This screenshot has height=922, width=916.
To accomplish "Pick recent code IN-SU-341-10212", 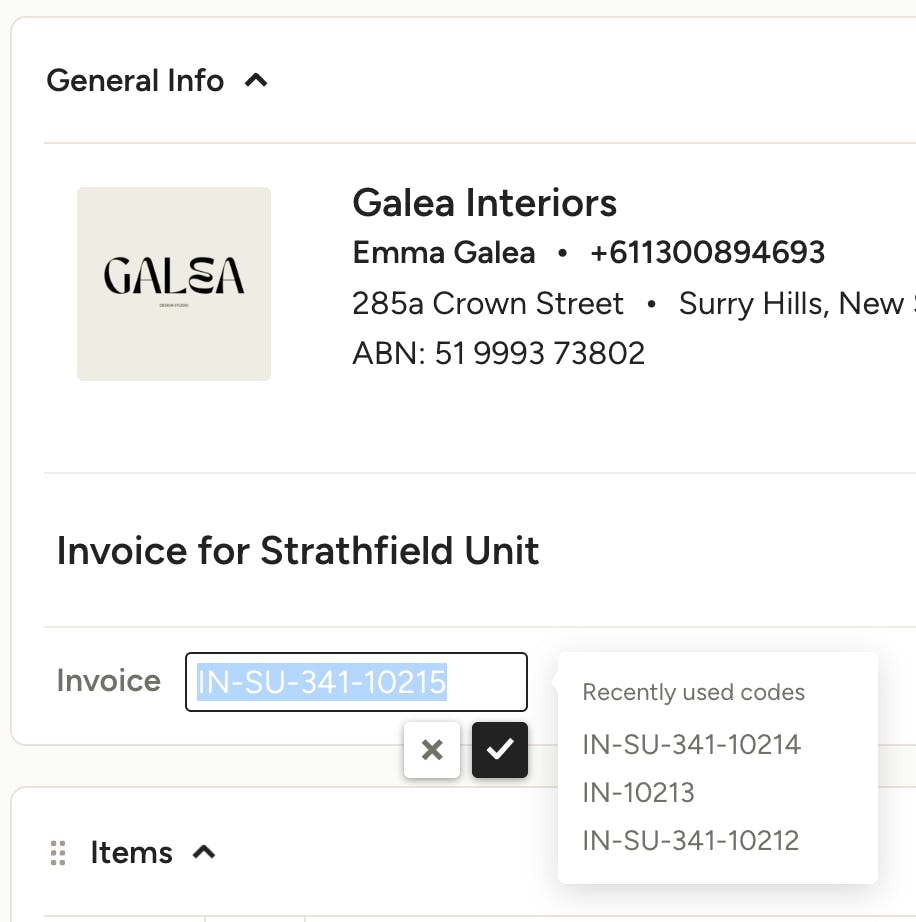I will tap(691, 841).
